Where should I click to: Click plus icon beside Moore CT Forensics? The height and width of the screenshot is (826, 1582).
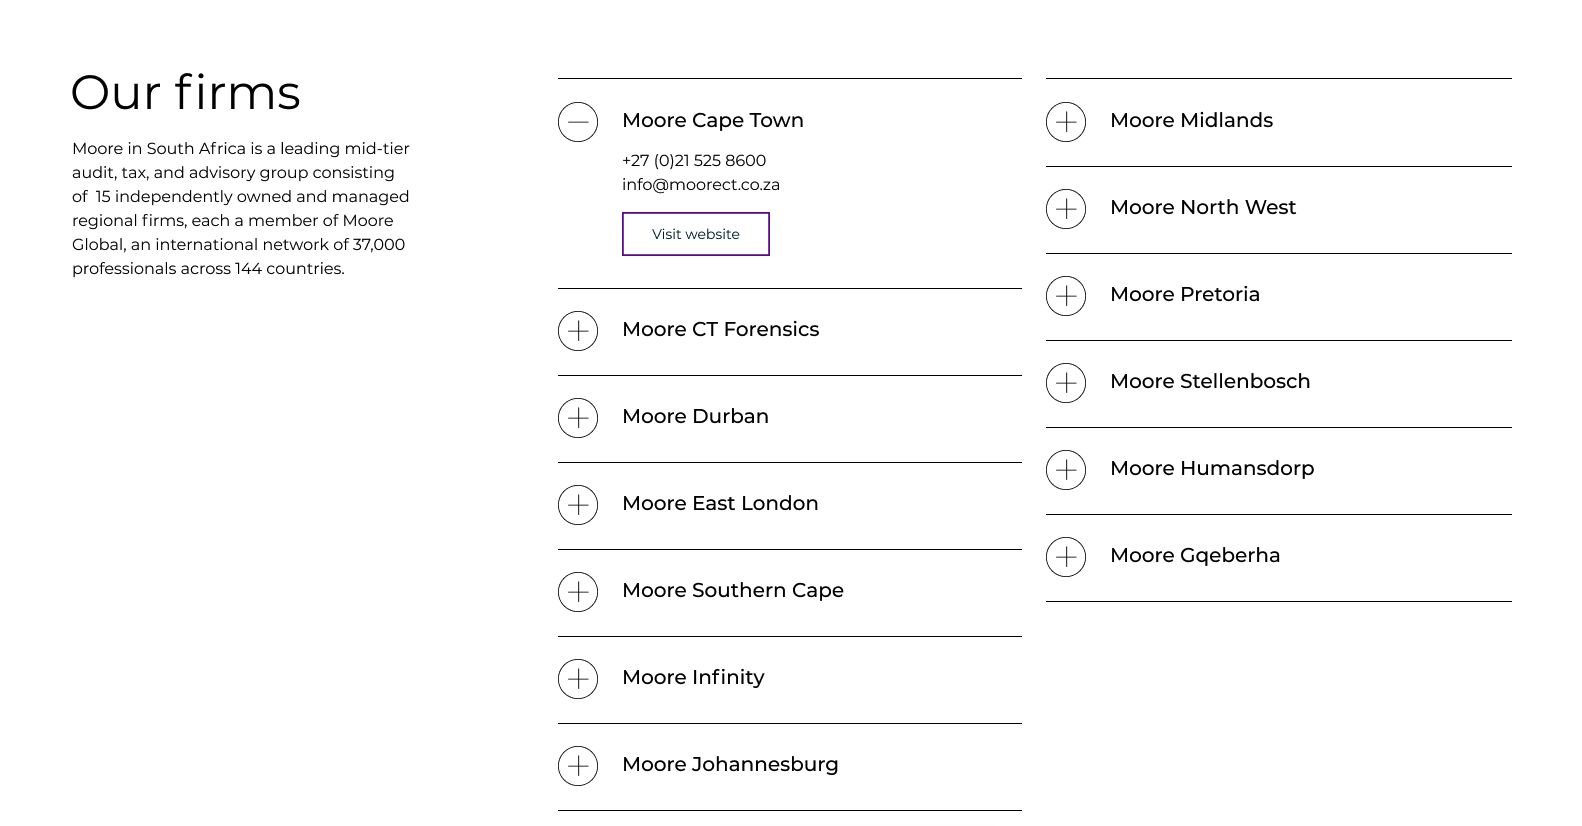tap(578, 331)
